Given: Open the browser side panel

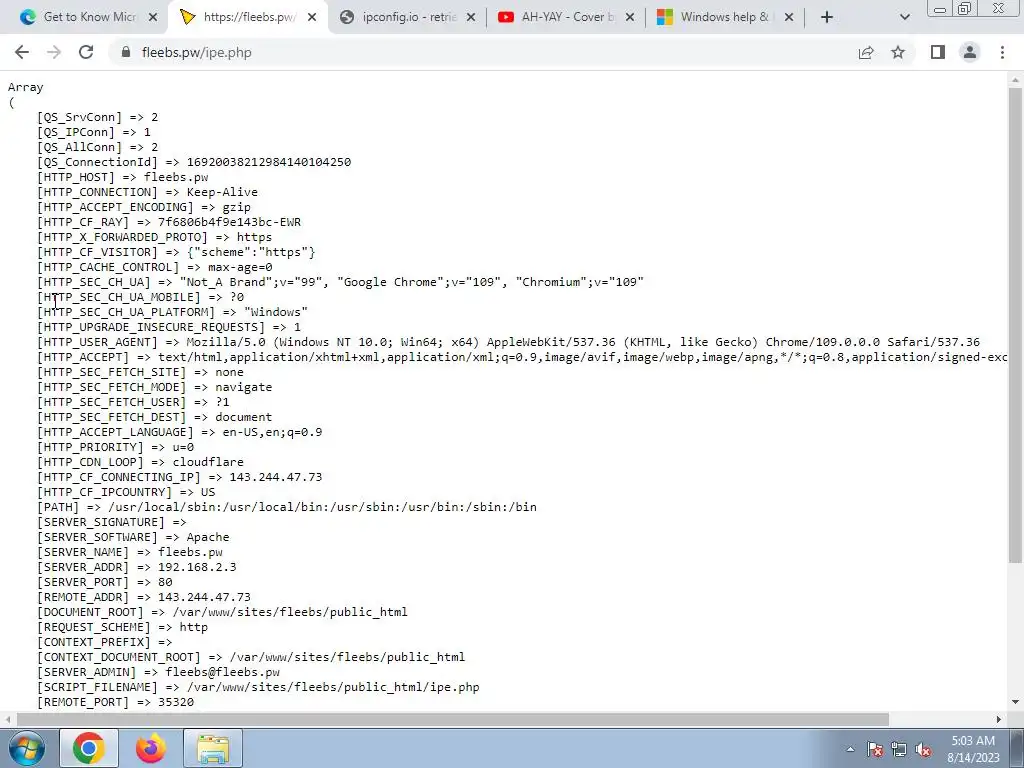Looking at the screenshot, I should tap(938, 52).
